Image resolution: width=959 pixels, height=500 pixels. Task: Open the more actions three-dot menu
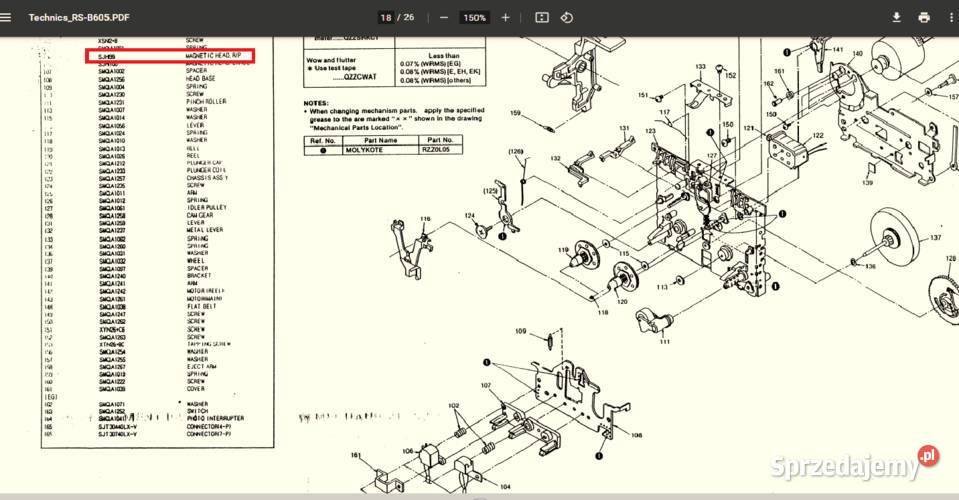pos(952,17)
